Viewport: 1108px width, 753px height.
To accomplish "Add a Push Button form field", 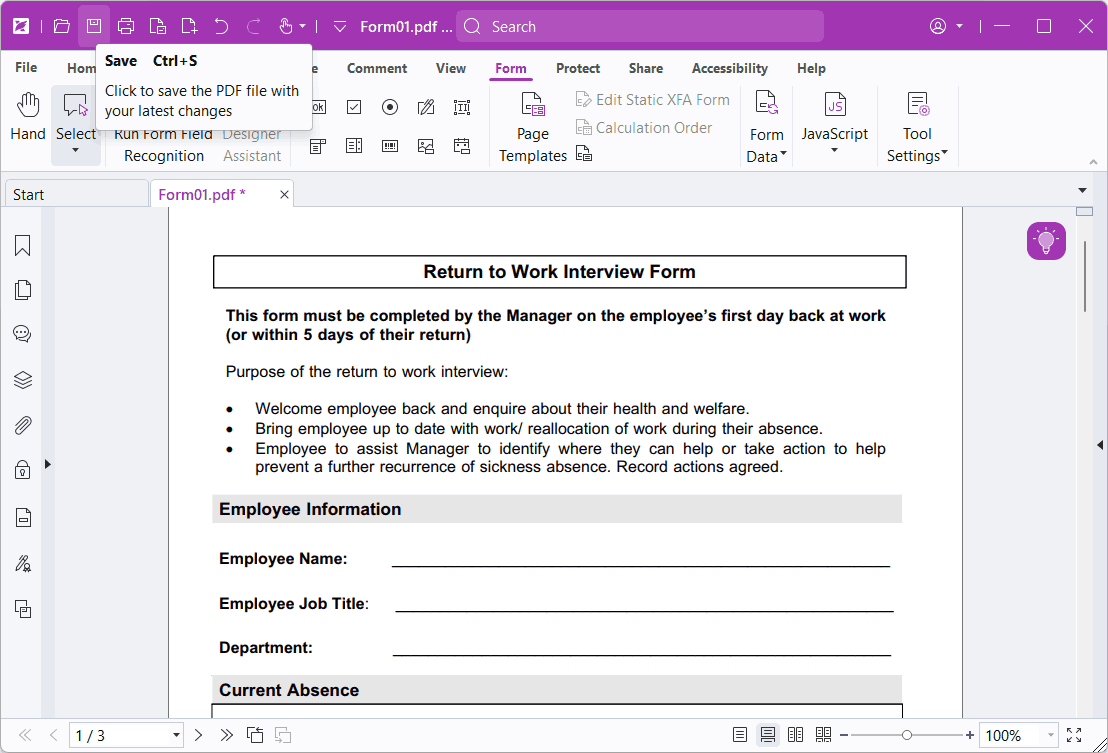I will pyautogui.click(x=318, y=106).
